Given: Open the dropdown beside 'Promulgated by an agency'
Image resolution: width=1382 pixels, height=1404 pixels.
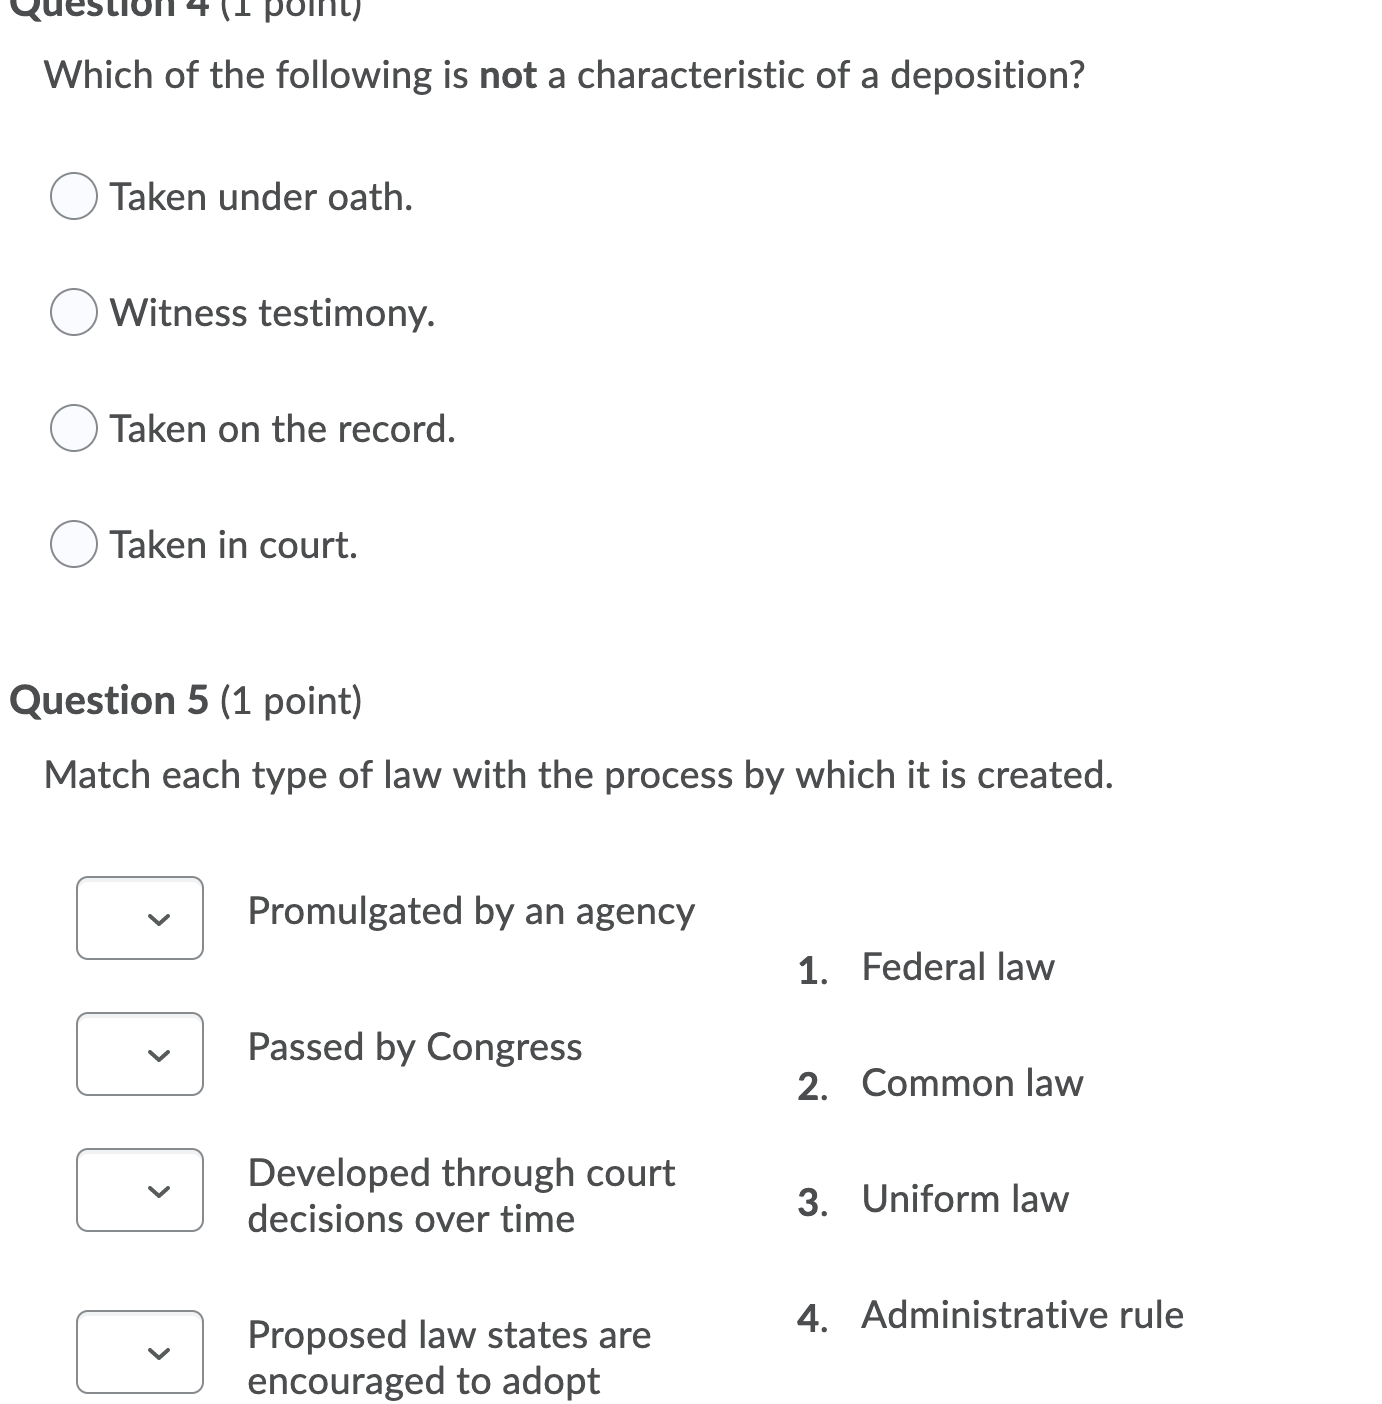Looking at the screenshot, I should [x=139, y=918].
